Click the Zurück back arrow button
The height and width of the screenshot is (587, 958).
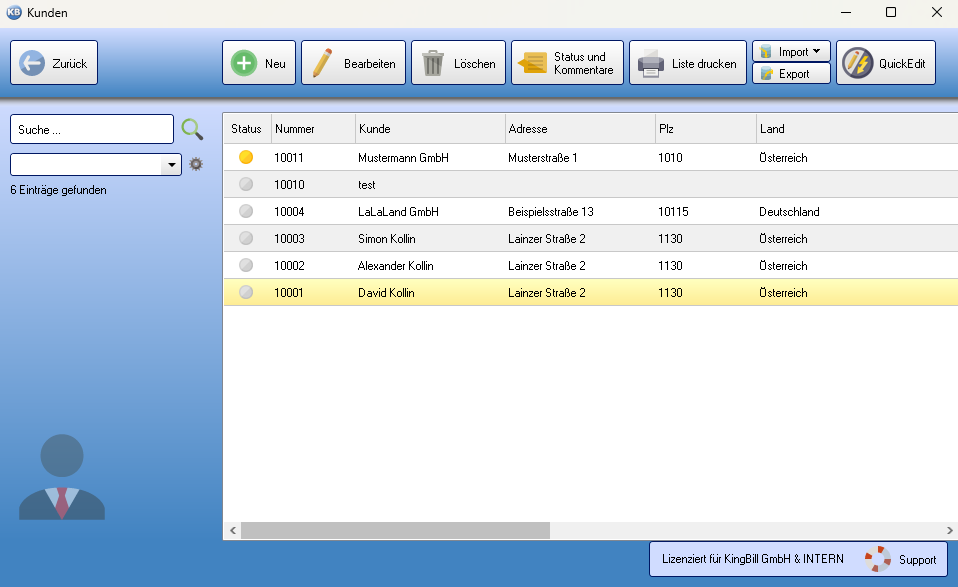[x=54, y=63]
